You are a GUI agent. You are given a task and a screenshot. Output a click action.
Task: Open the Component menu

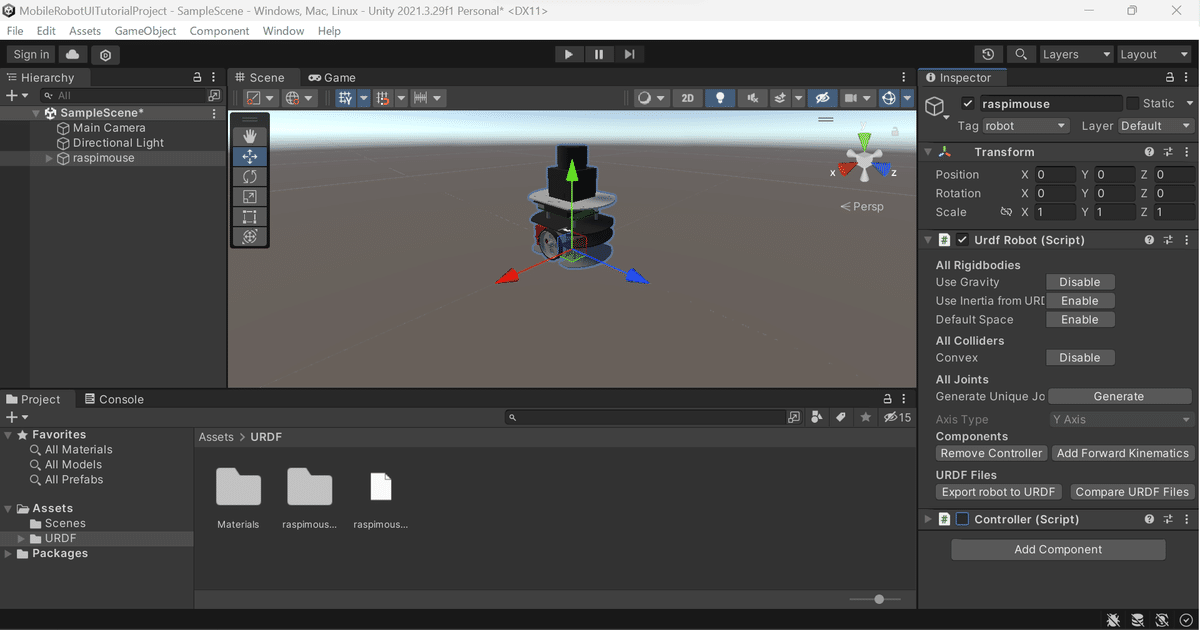(219, 31)
